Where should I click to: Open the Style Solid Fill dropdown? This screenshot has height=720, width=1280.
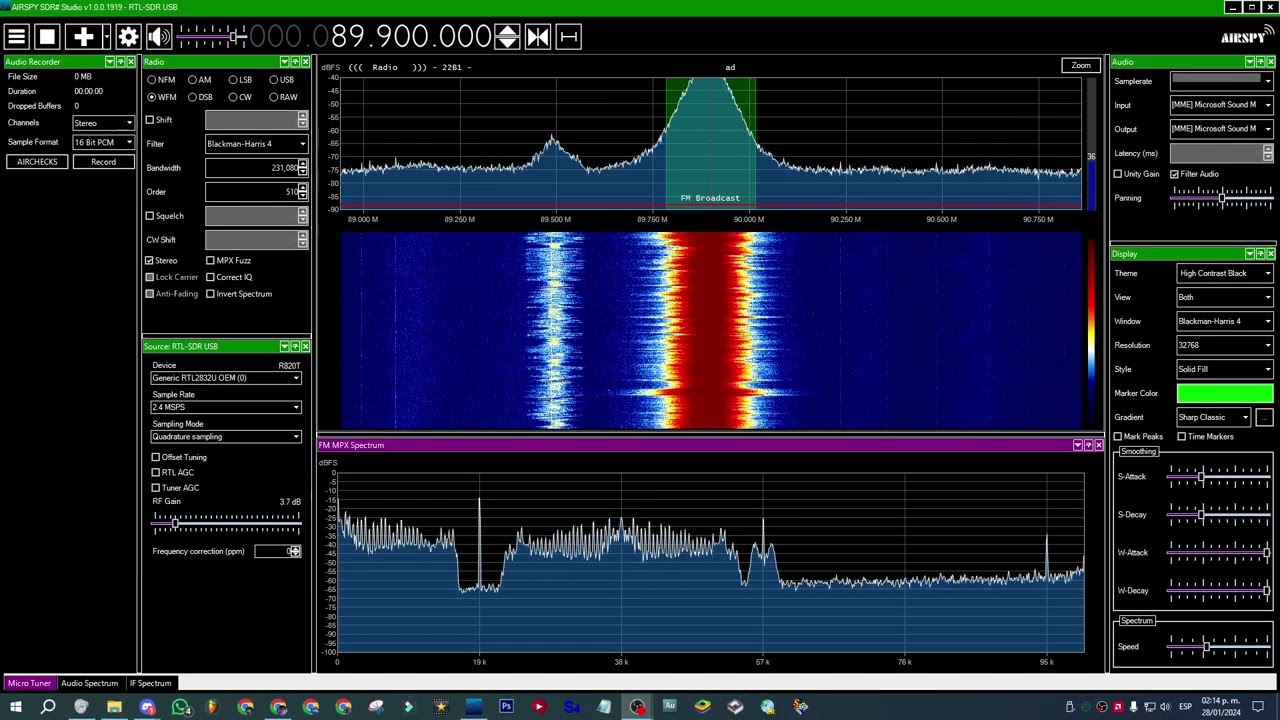[1225, 369]
